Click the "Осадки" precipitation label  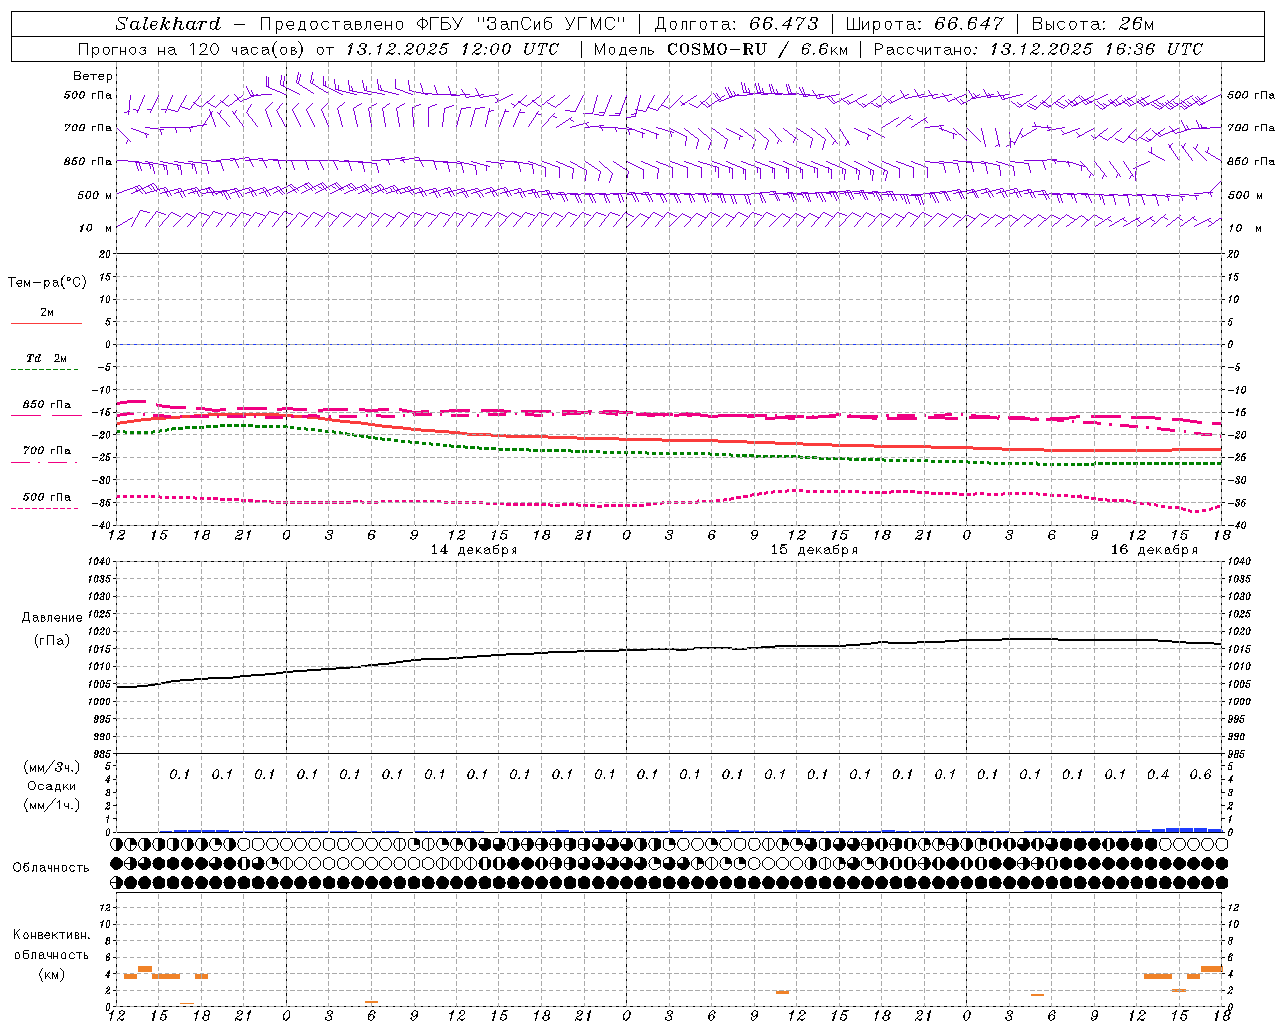[52, 786]
